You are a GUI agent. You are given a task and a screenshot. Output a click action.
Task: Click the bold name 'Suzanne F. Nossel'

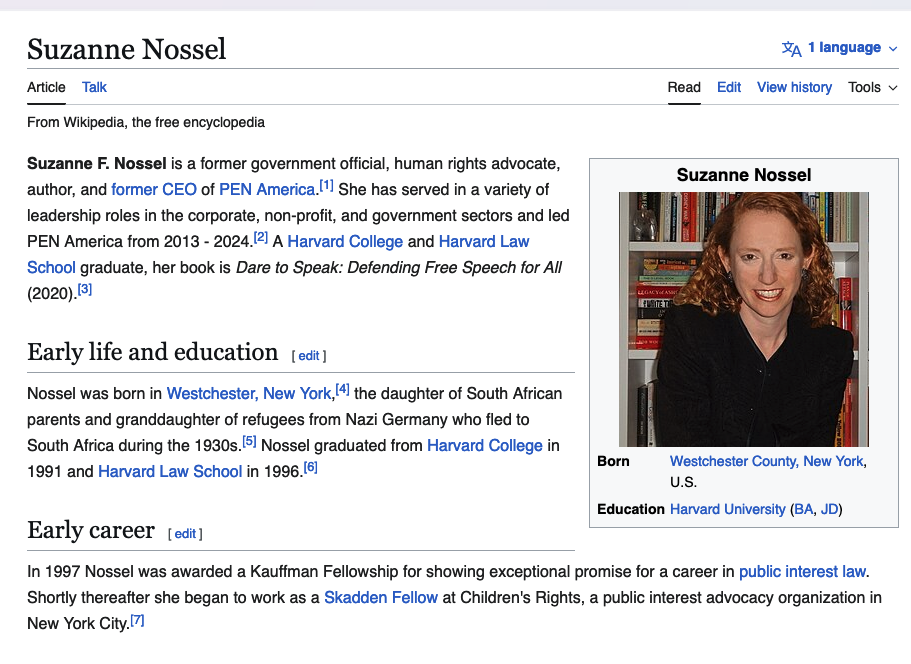tap(96, 163)
